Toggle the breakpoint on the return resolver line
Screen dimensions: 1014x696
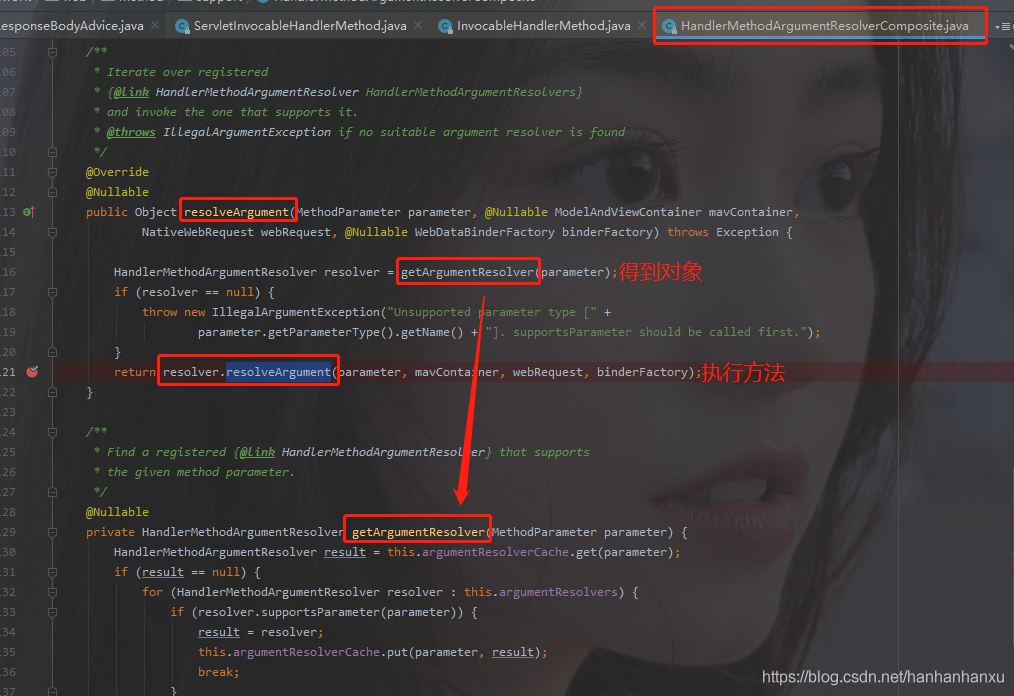[32, 371]
